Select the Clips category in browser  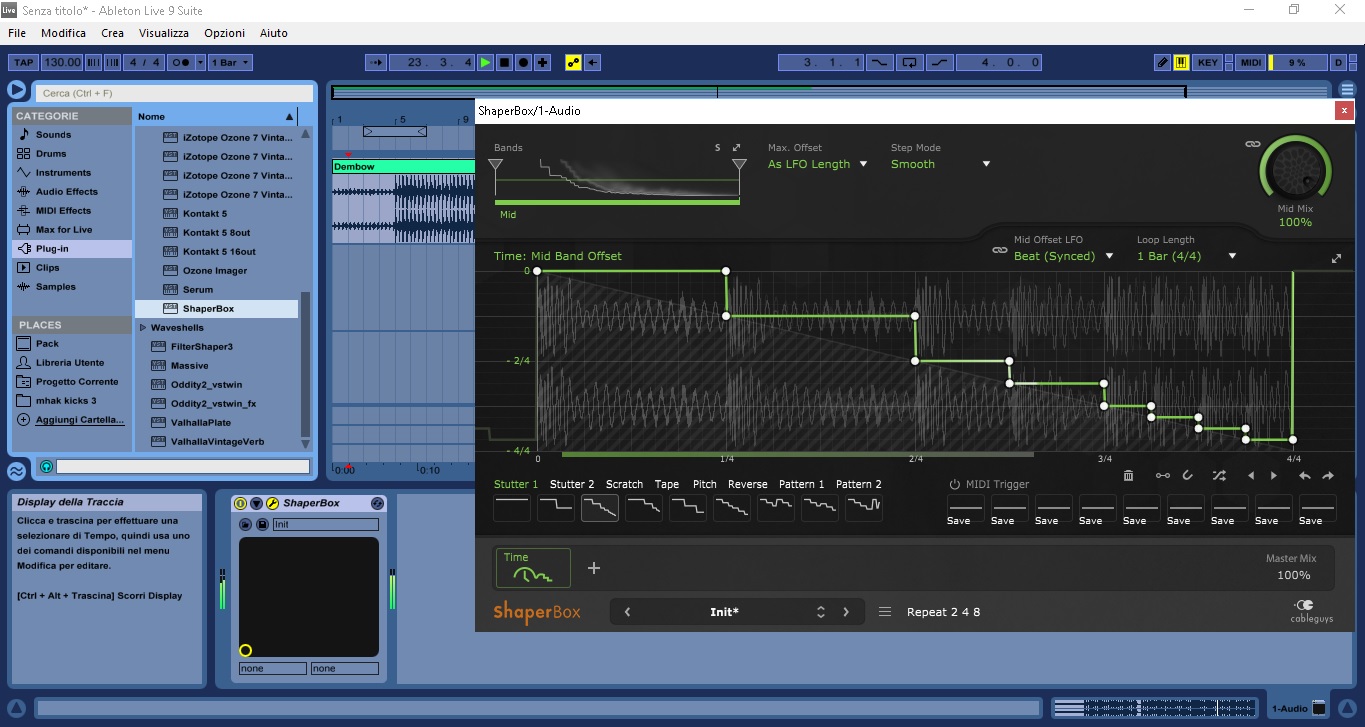72,268
